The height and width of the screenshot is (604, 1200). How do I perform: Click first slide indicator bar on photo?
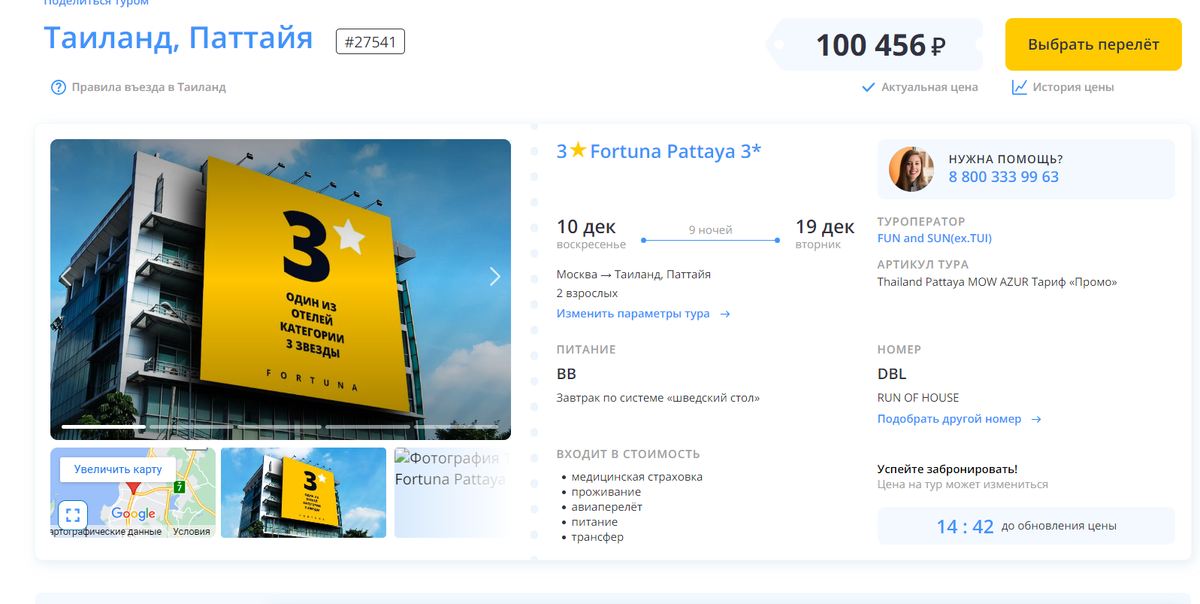[x=103, y=427]
